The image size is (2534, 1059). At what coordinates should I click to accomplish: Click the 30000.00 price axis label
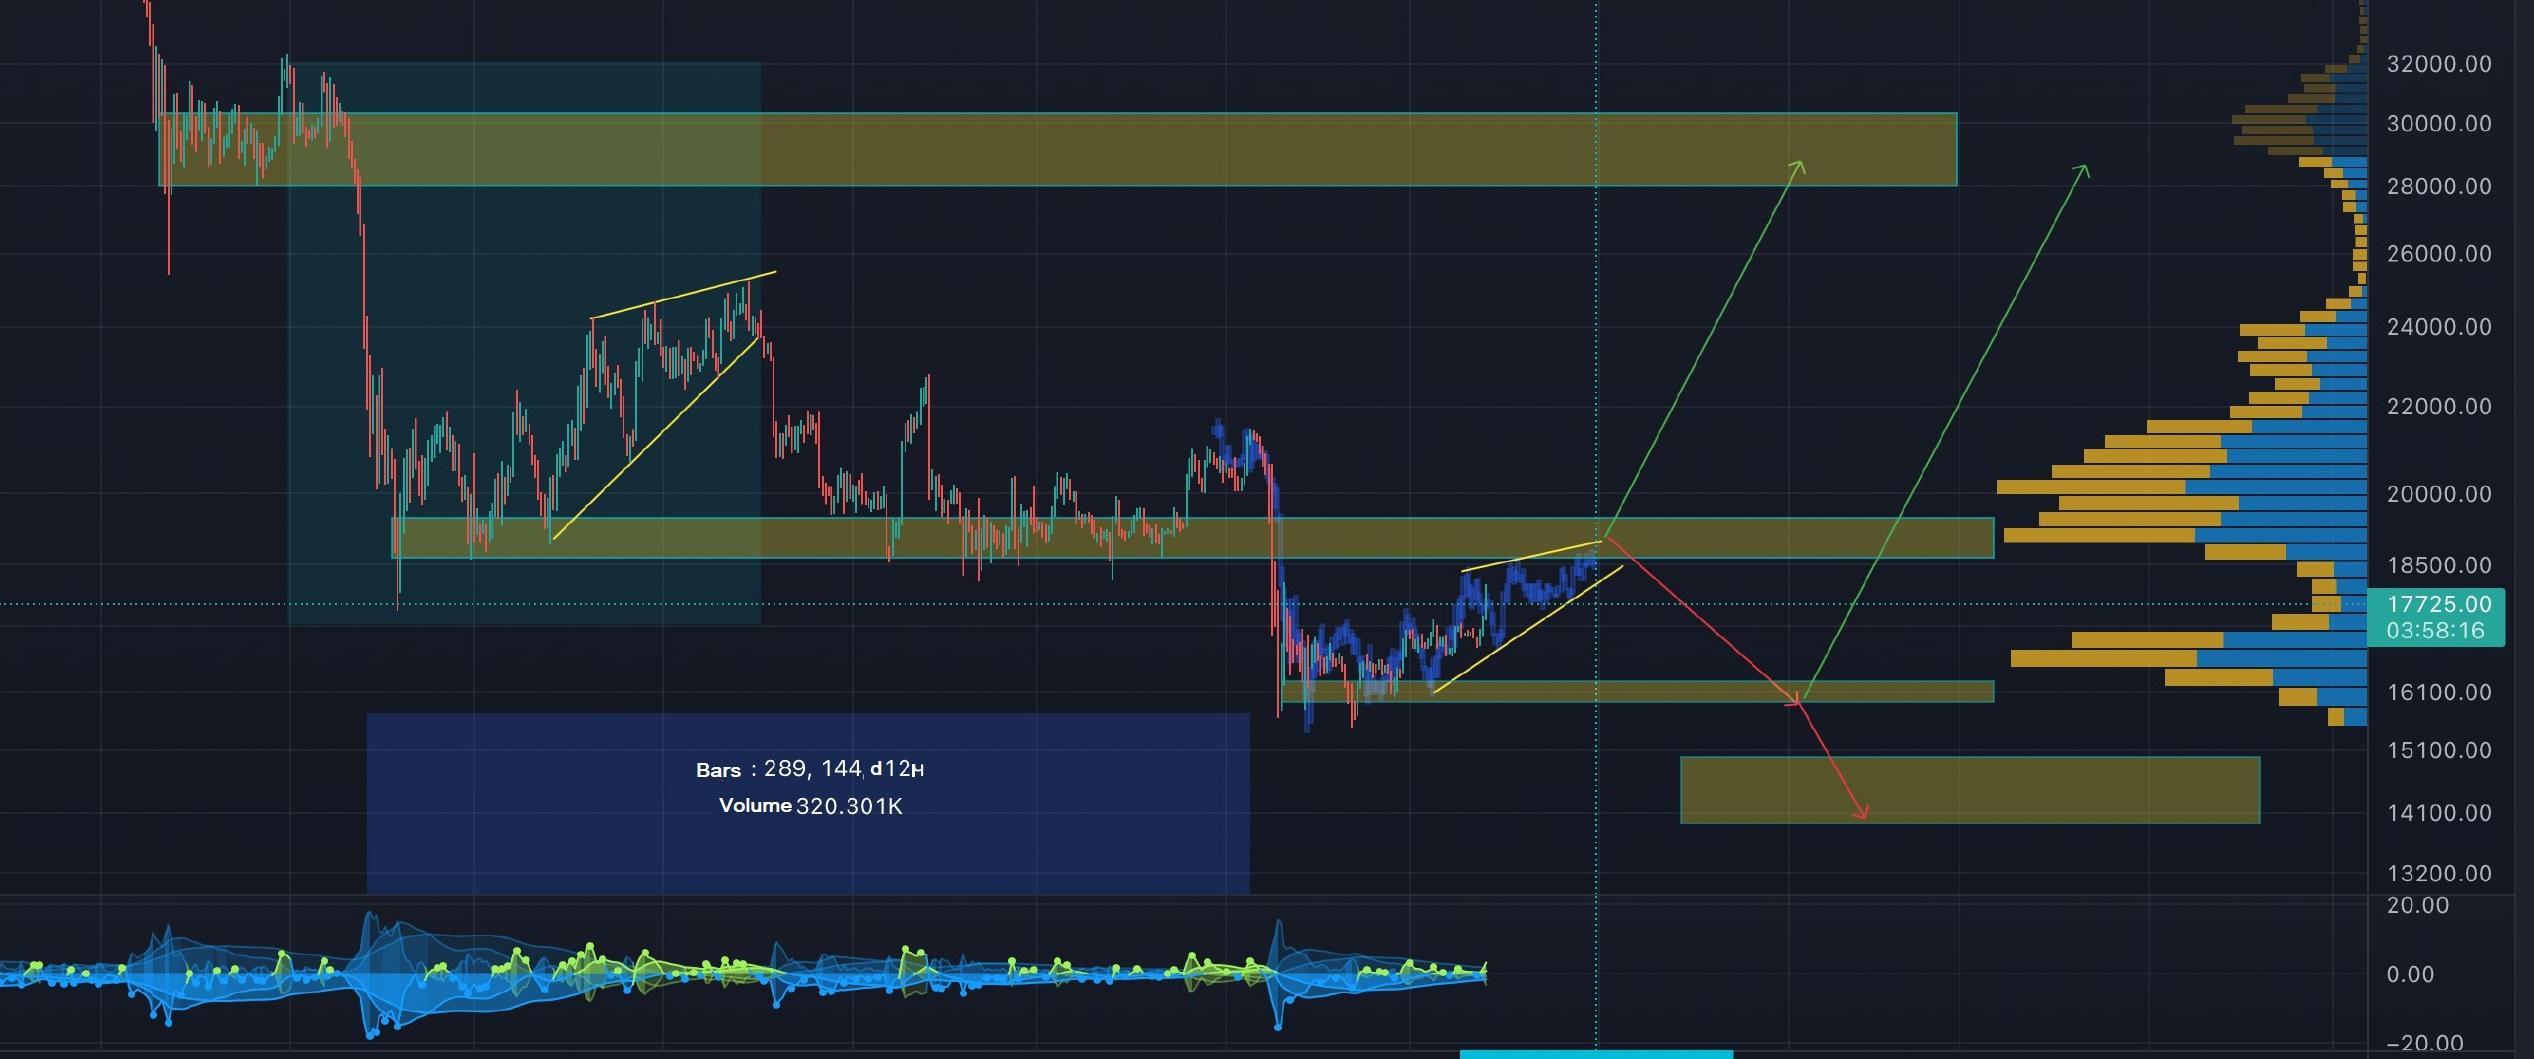click(x=2439, y=124)
